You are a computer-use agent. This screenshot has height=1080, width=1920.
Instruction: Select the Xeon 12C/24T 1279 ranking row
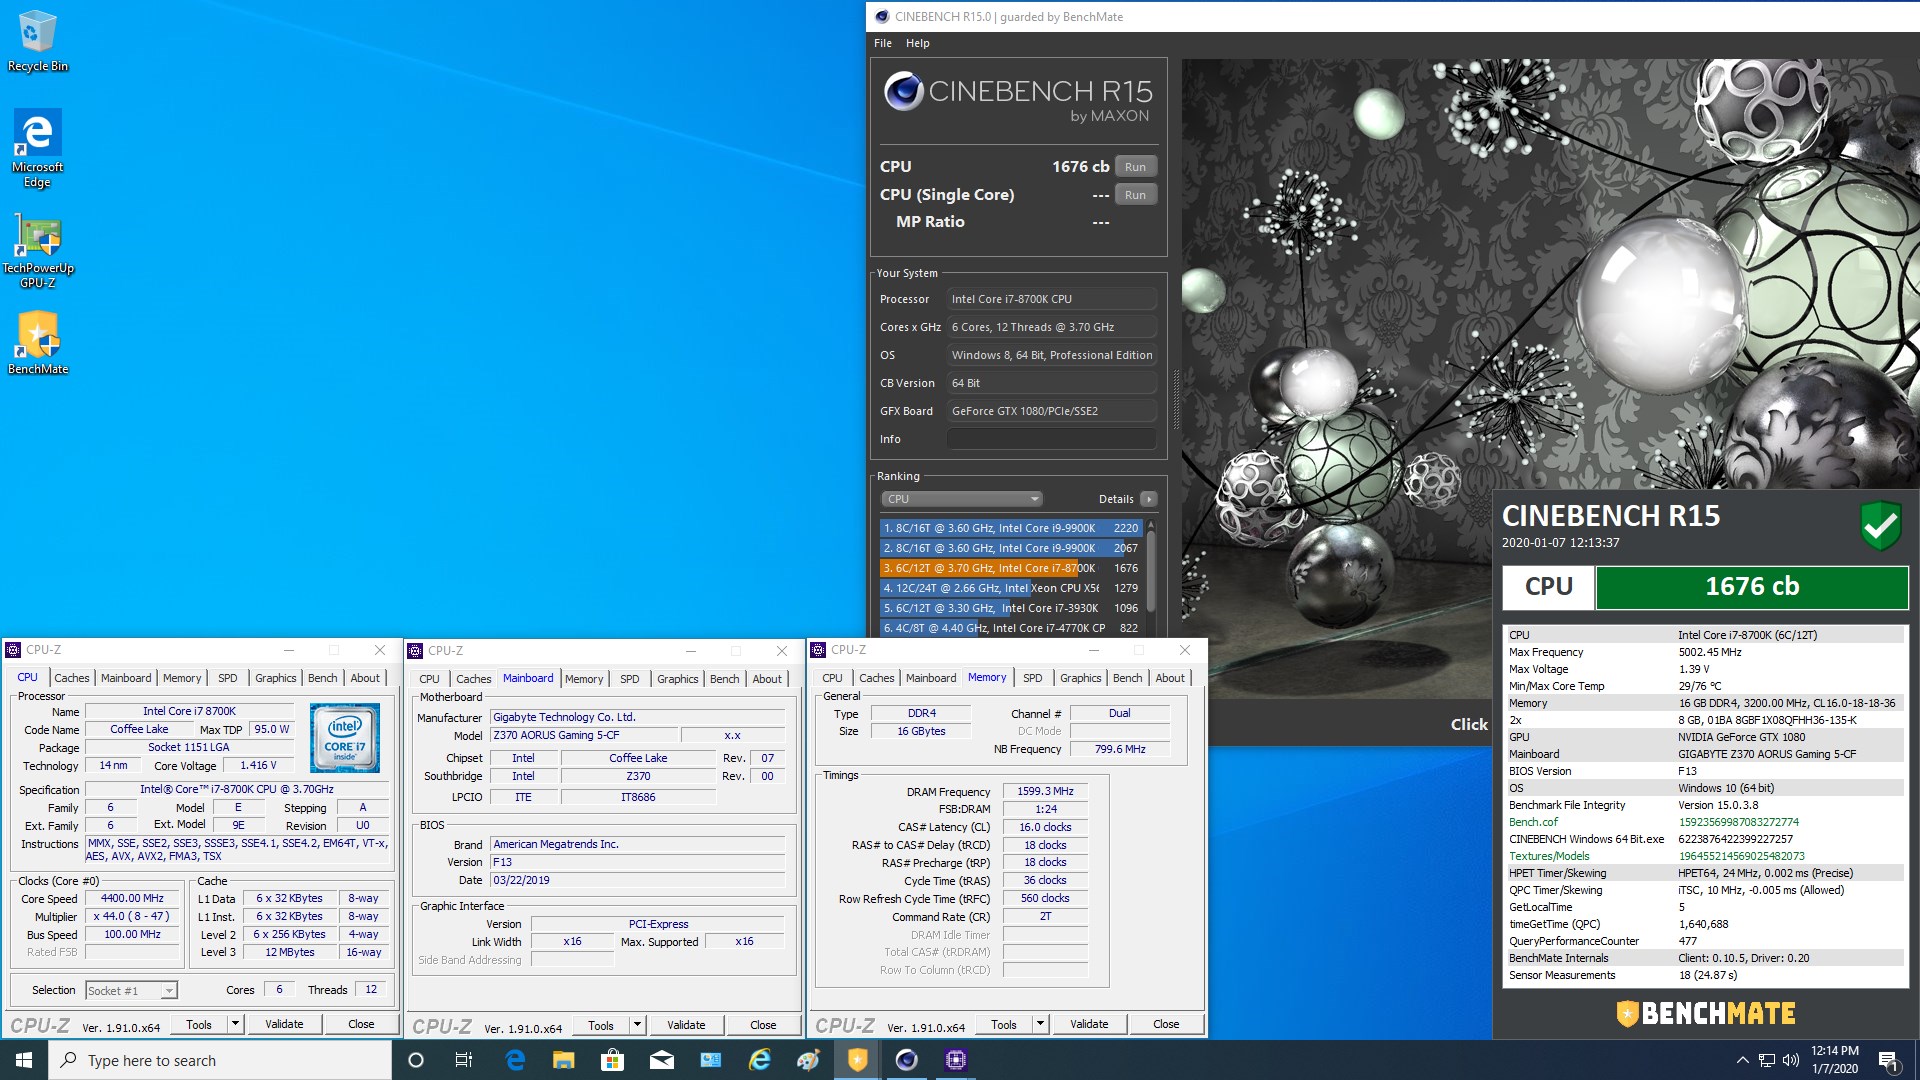pyautogui.click(x=1011, y=588)
